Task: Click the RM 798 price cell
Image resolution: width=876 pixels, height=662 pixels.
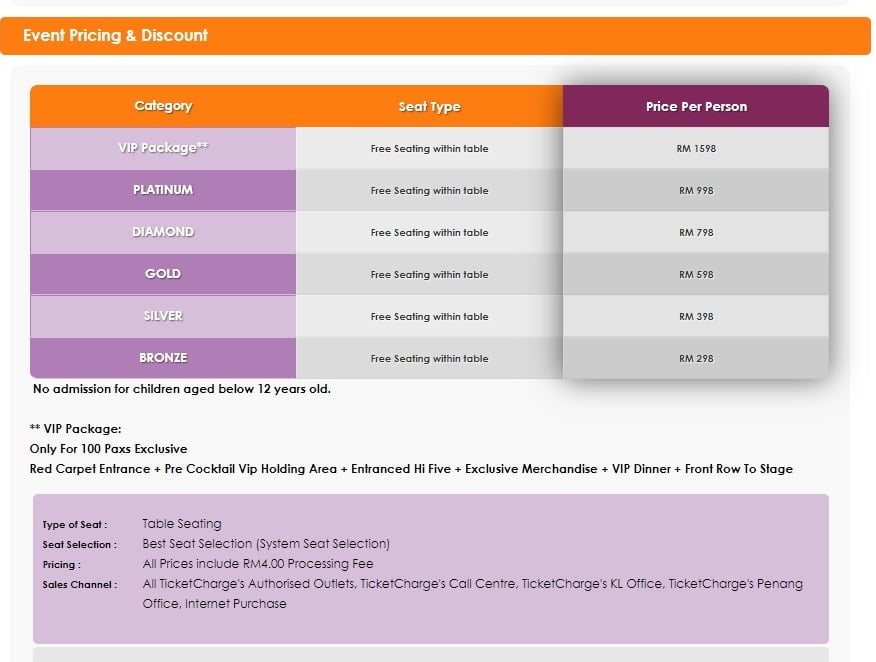Action: click(x=696, y=233)
